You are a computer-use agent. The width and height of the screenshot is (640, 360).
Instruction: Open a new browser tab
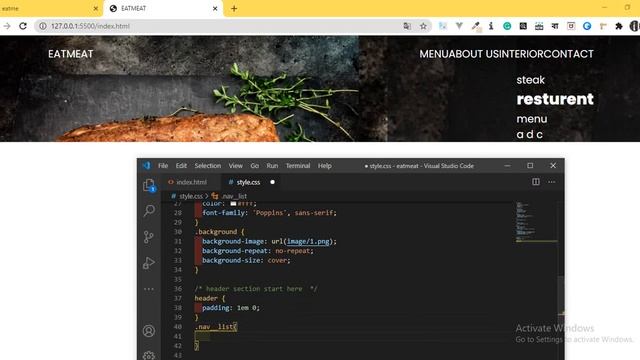(x=234, y=9)
